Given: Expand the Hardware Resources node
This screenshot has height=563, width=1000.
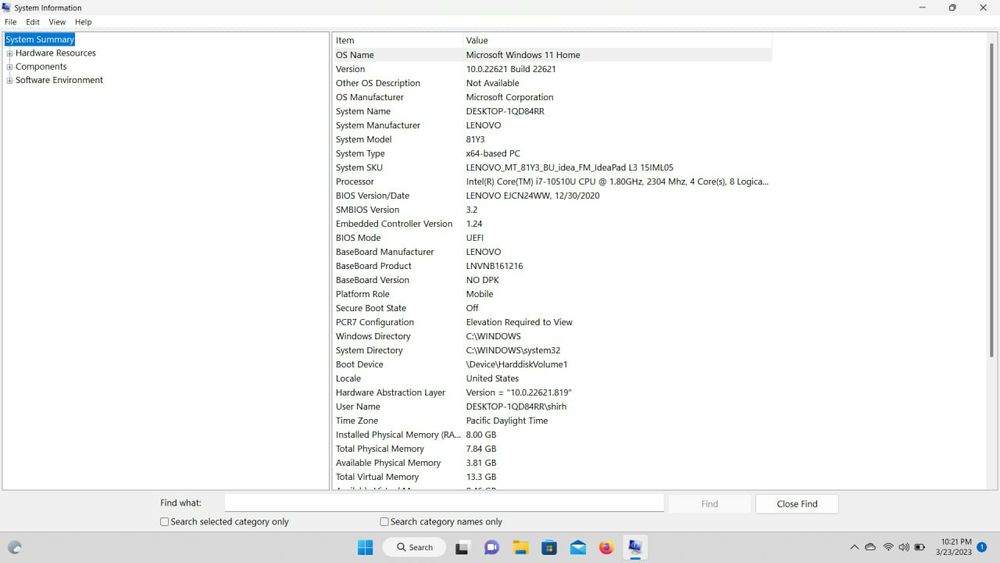Looking at the screenshot, I should click(10, 54).
